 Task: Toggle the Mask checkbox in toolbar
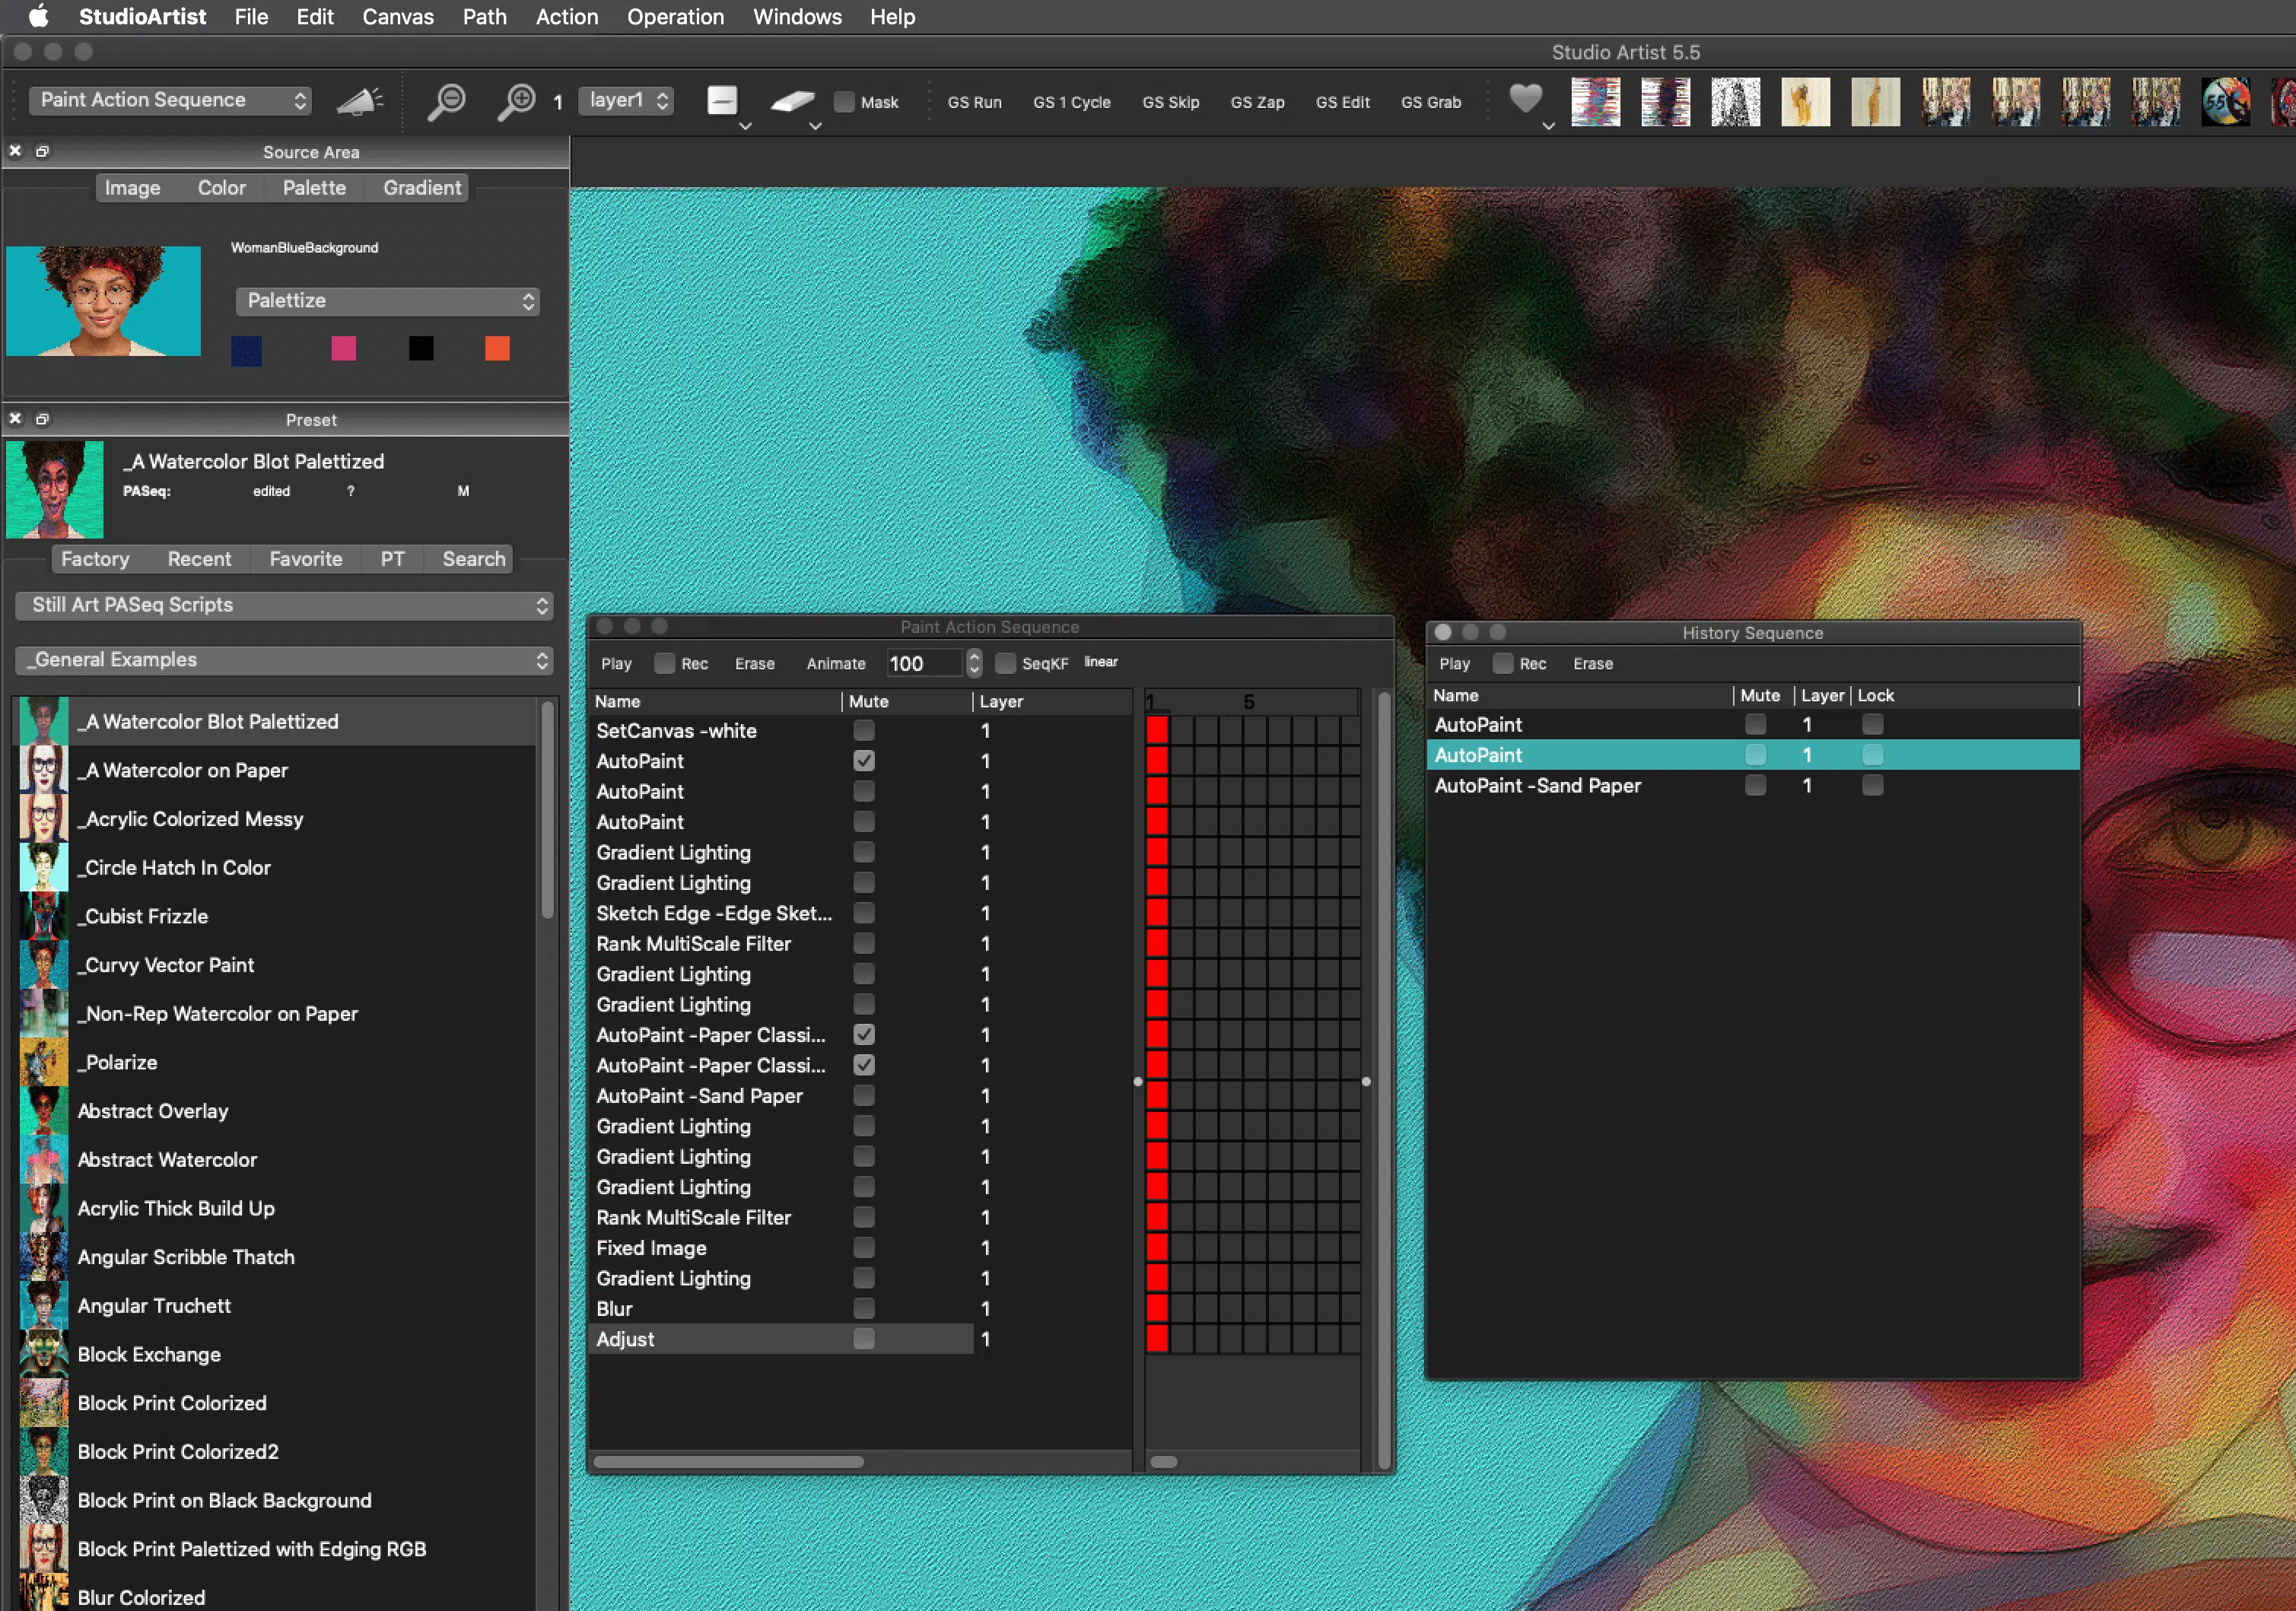pyautogui.click(x=844, y=102)
